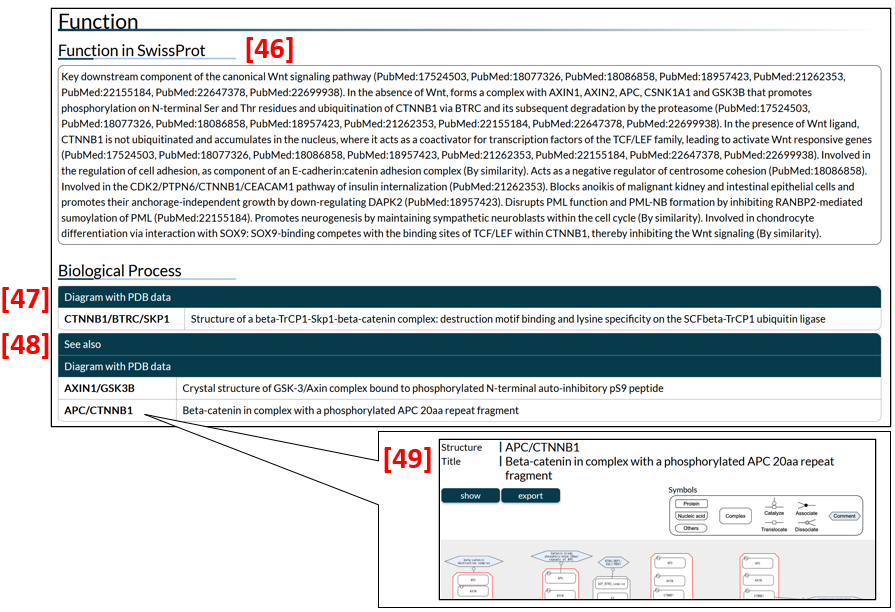Click the Others symbol in legend
Image resolution: width=895 pixels, height=612 pixels.
(691, 528)
